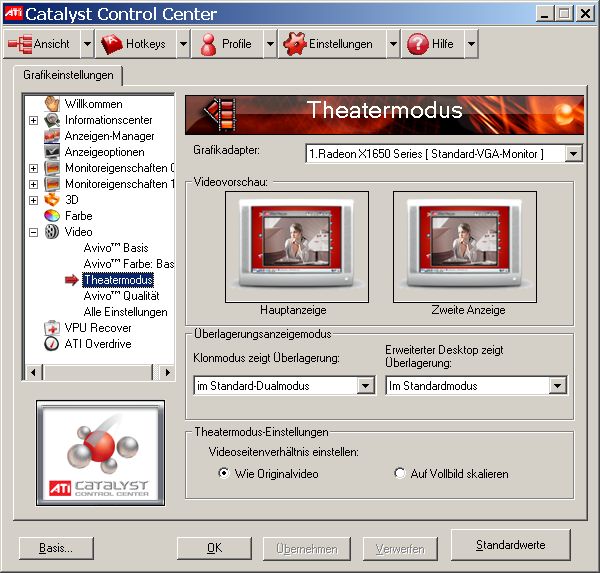Click the Willkommen hand icon
The width and height of the screenshot is (600, 573).
(x=52, y=104)
